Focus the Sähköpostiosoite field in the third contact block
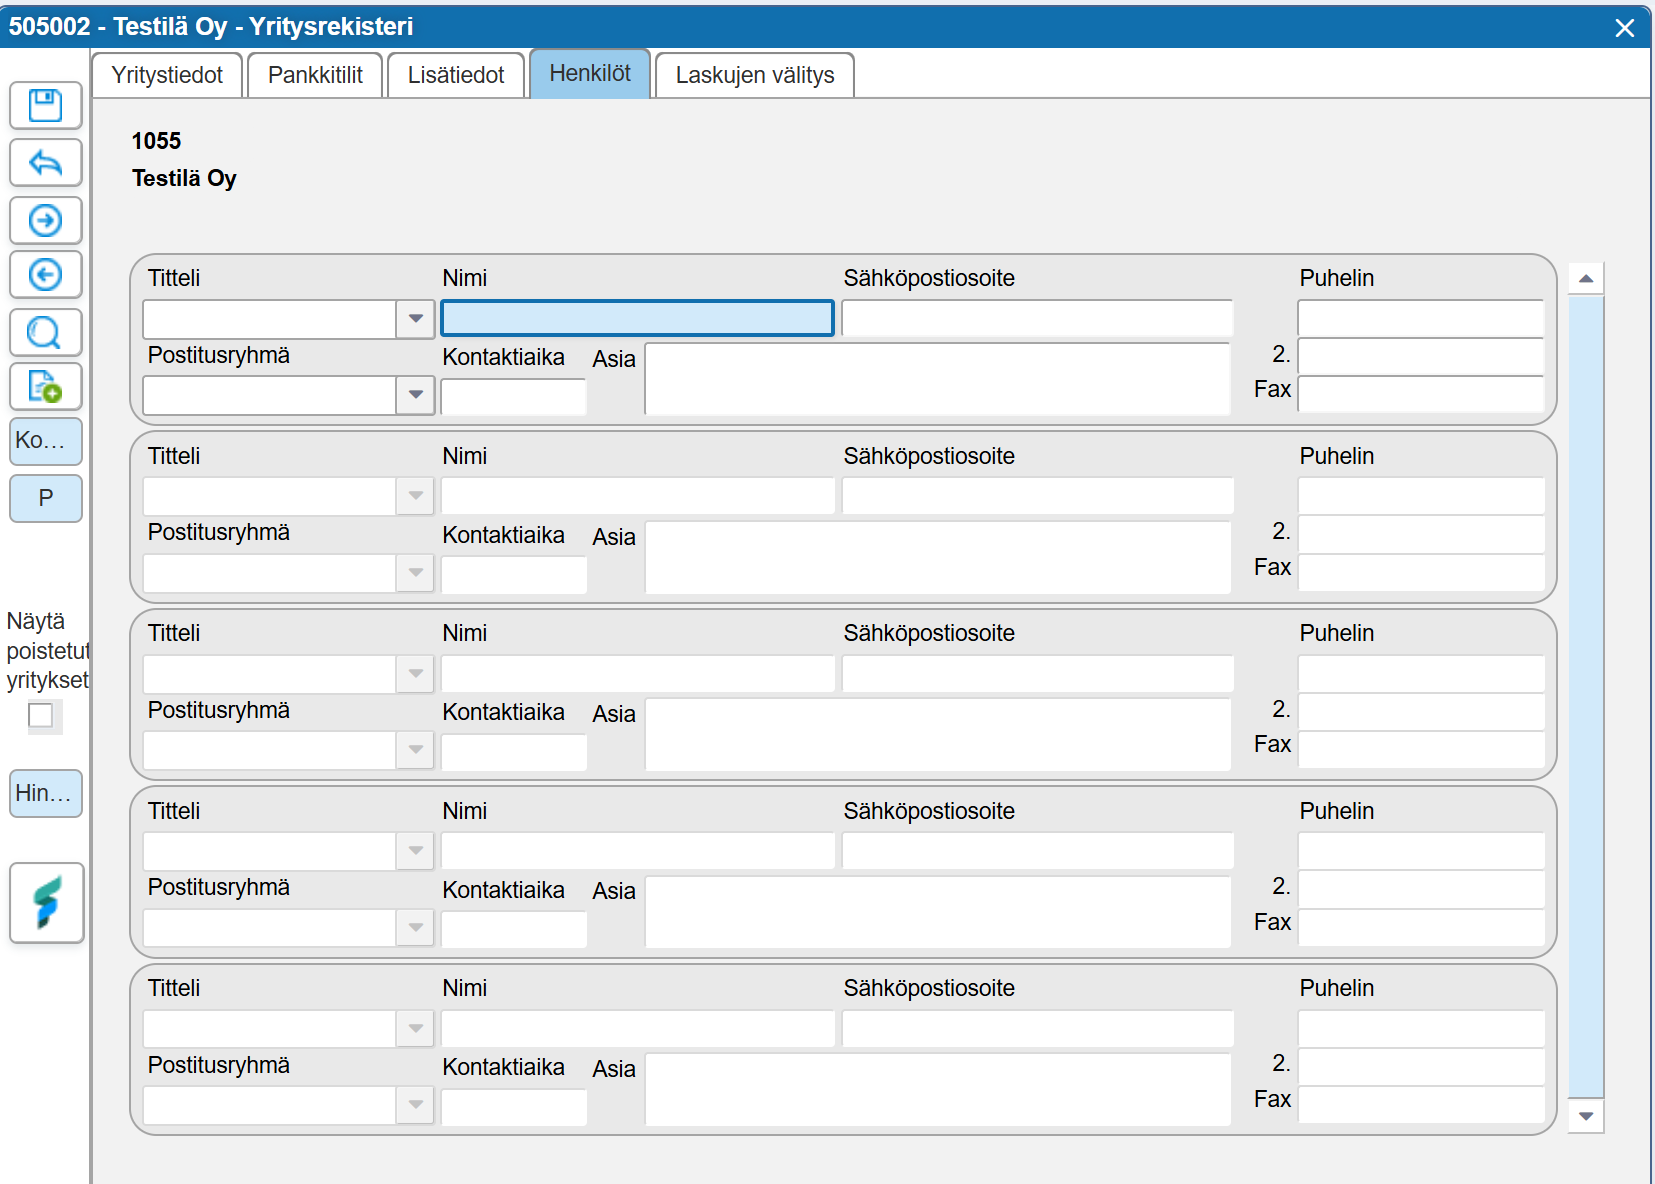Screen dimensions: 1655x1184 [x=1038, y=673]
